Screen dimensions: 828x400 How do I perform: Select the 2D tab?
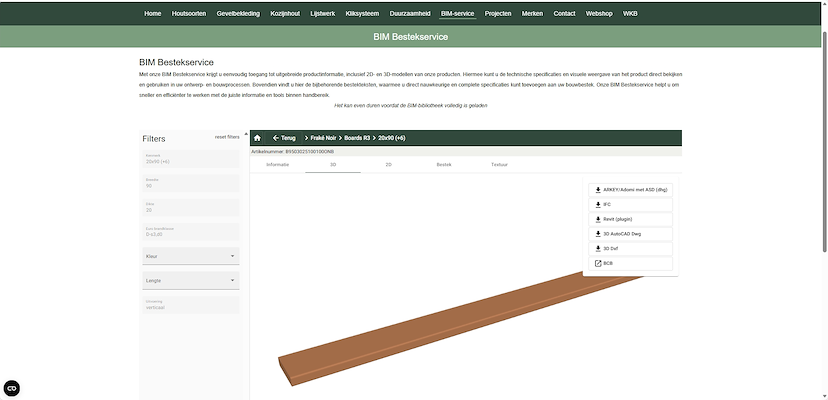coord(388,163)
